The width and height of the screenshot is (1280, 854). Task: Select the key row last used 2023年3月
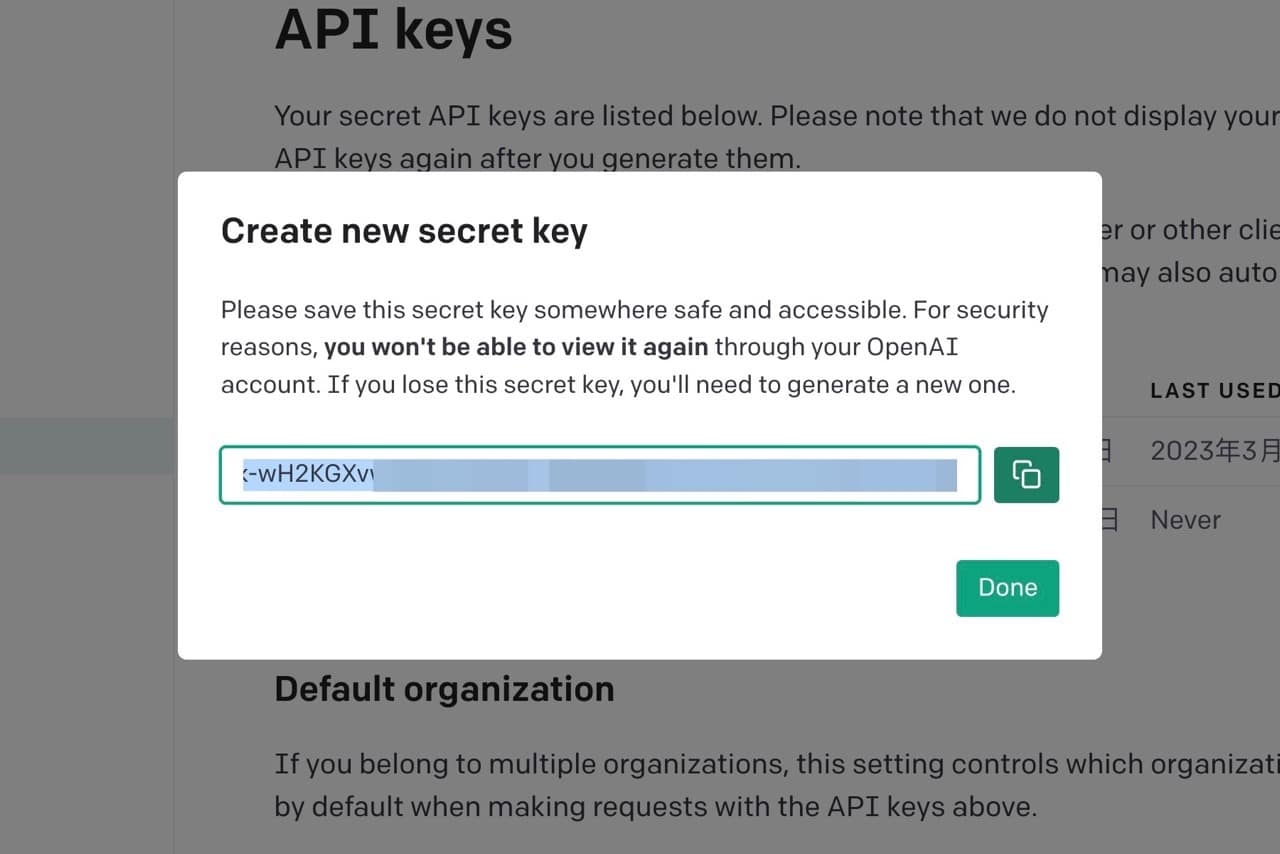(1190, 451)
